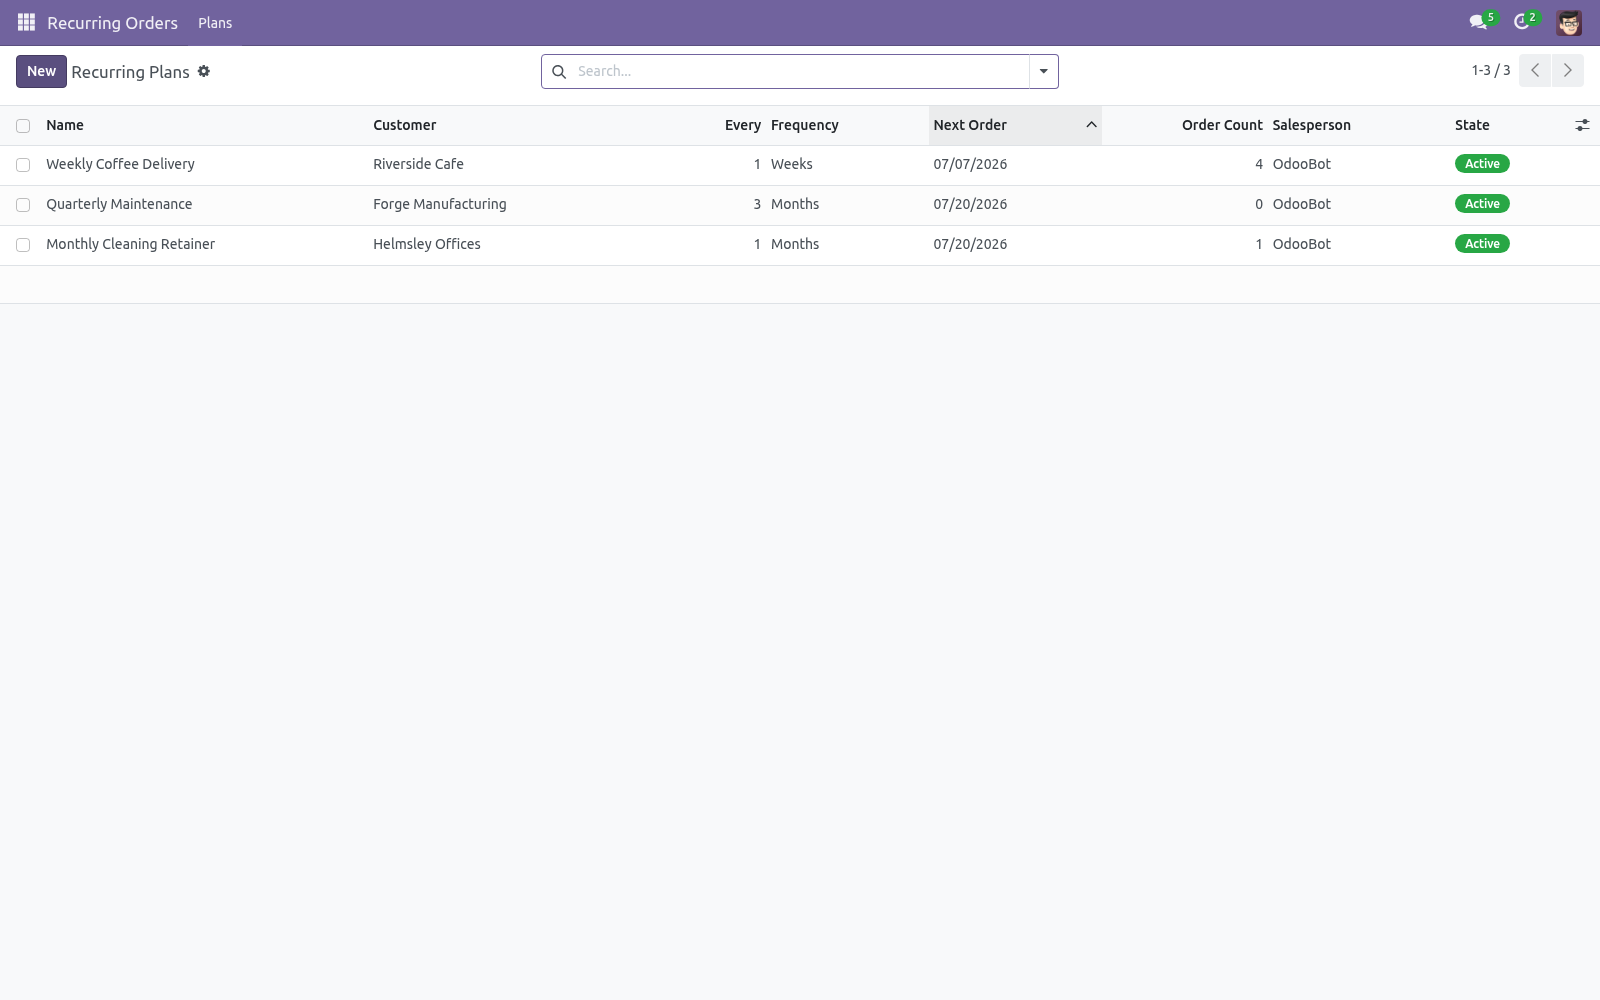
Task: Select the Monthly Cleaning Retainer row checkbox
Action: coord(23,245)
